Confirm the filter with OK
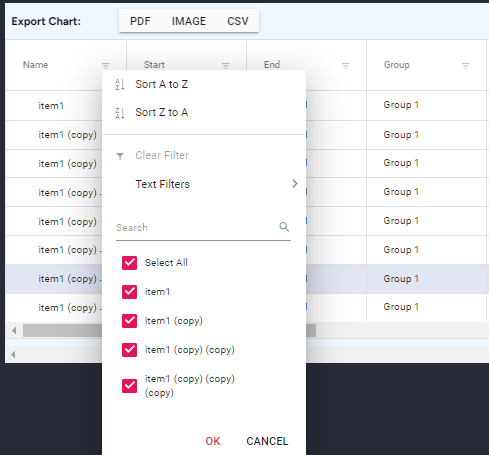Image resolution: width=489 pixels, height=455 pixels. click(213, 441)
